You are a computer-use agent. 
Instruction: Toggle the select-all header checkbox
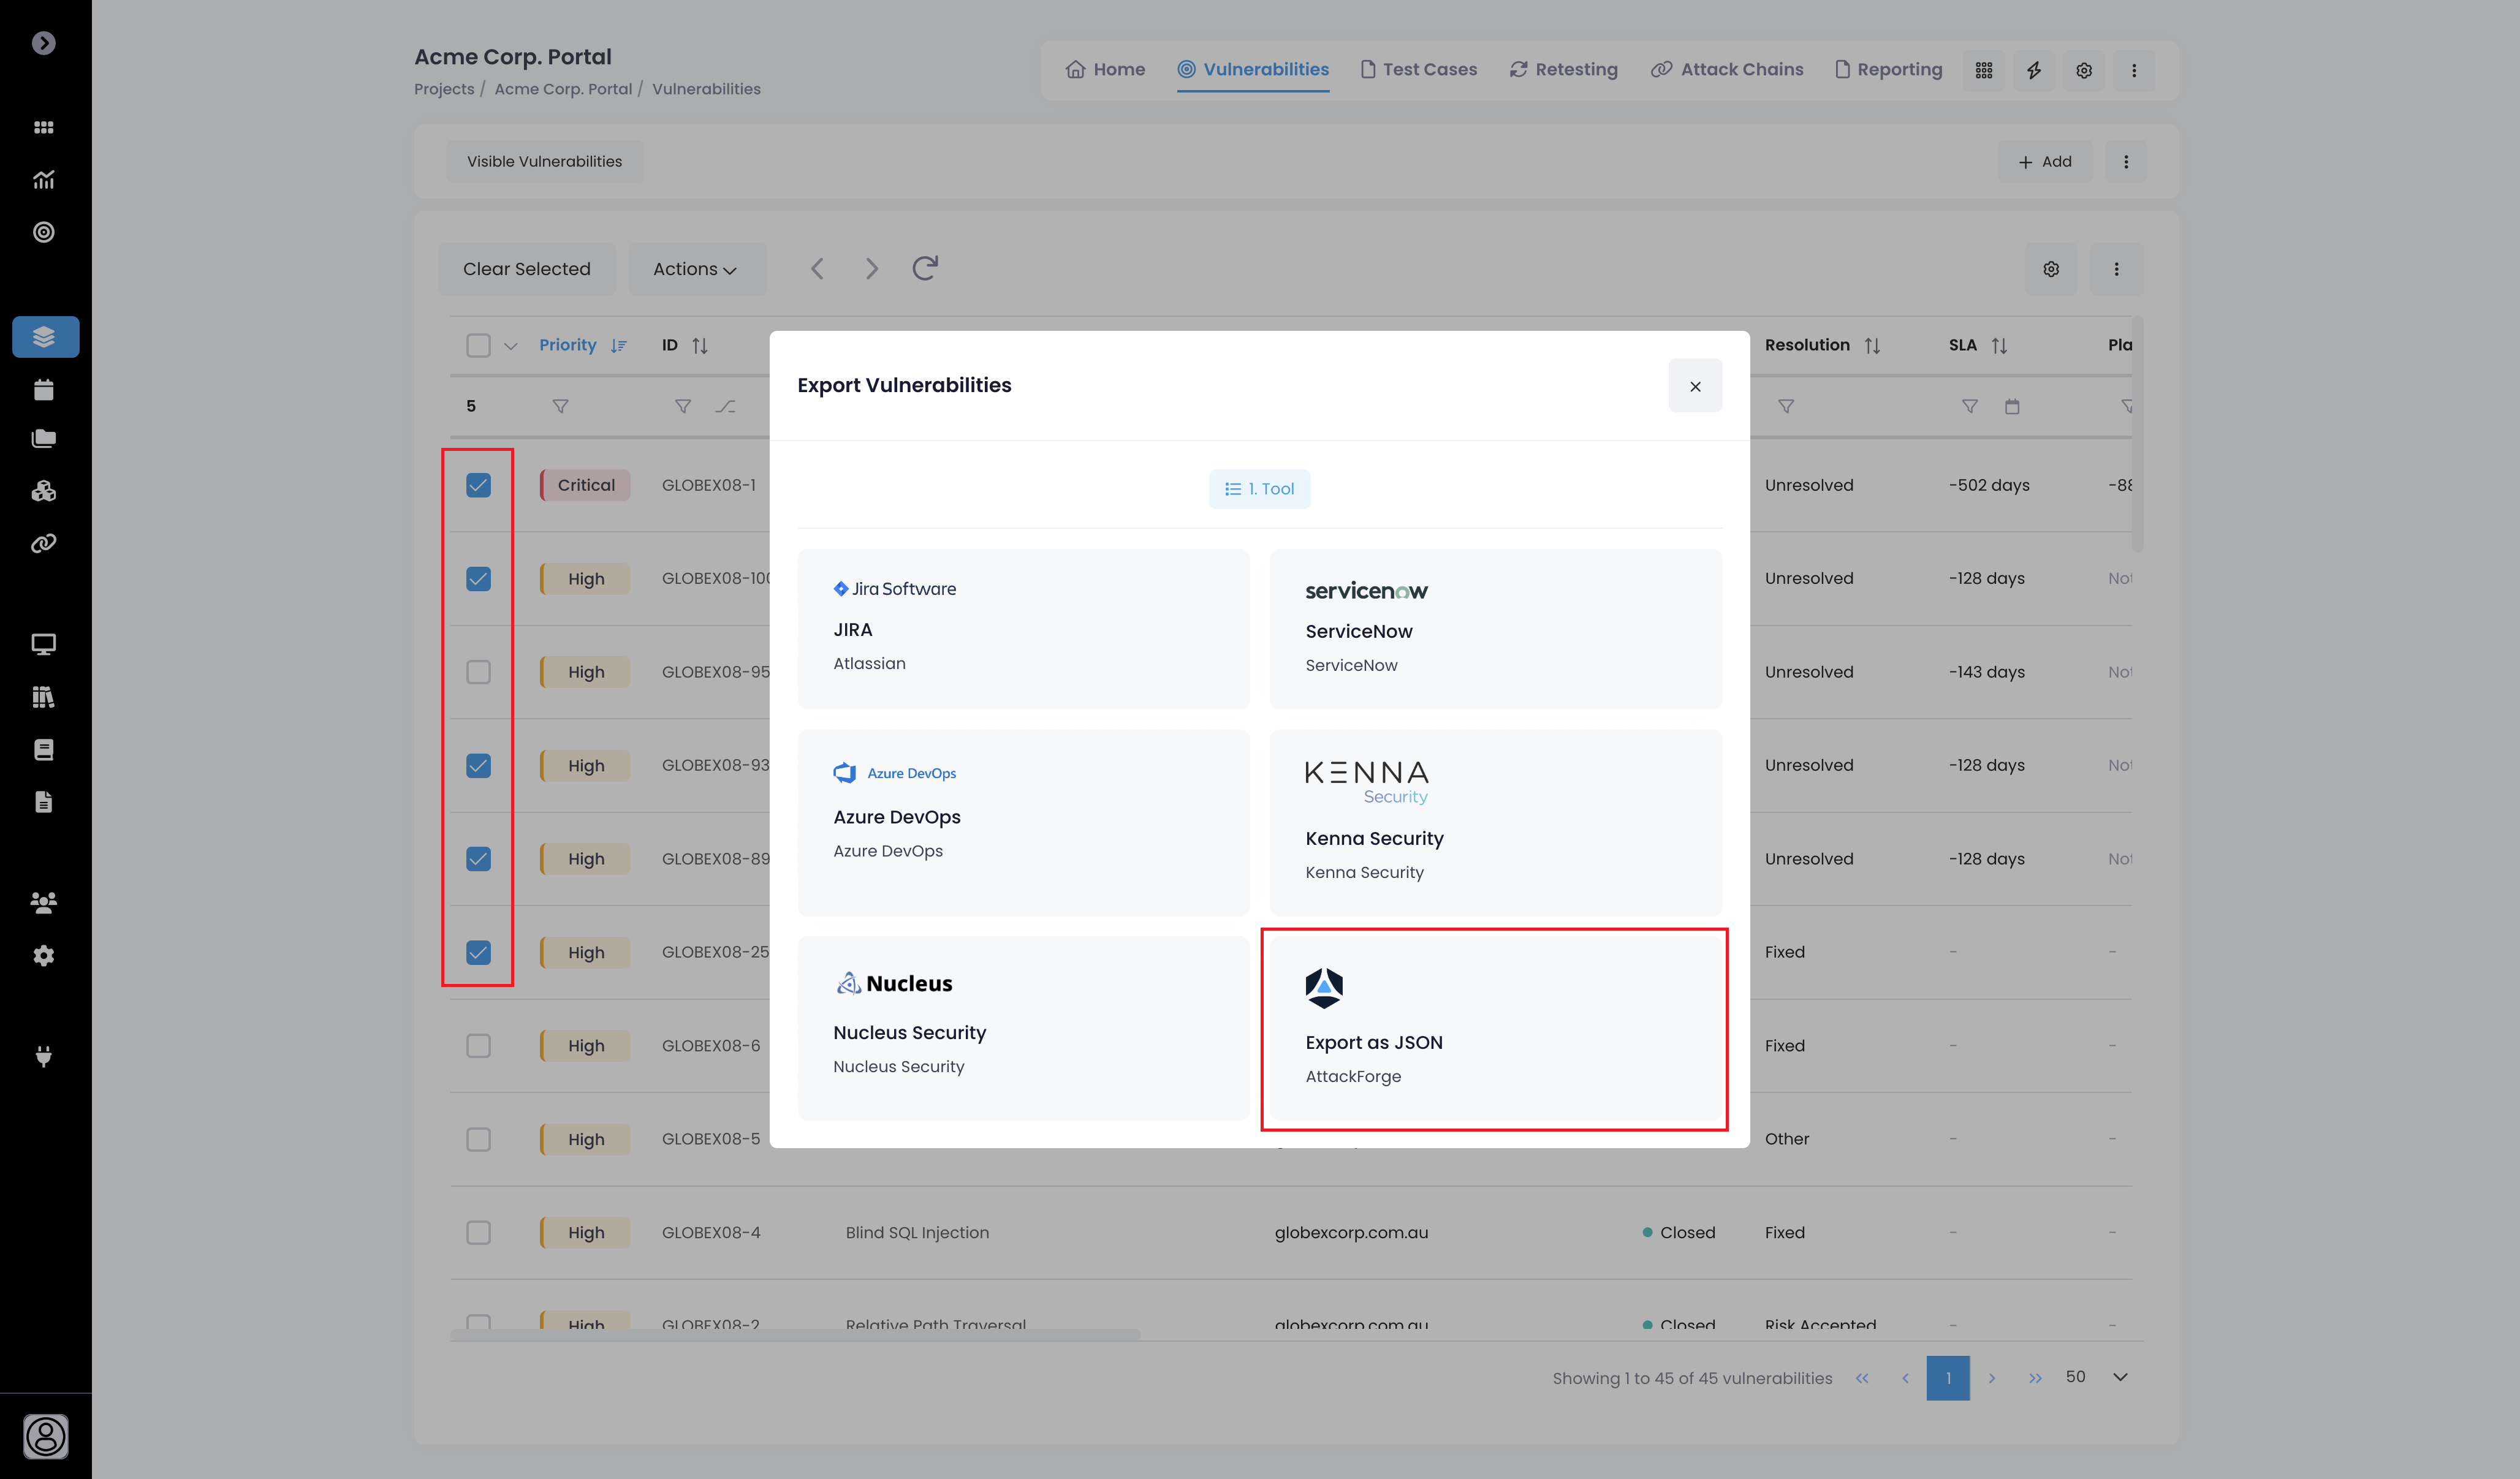point(478,346)
